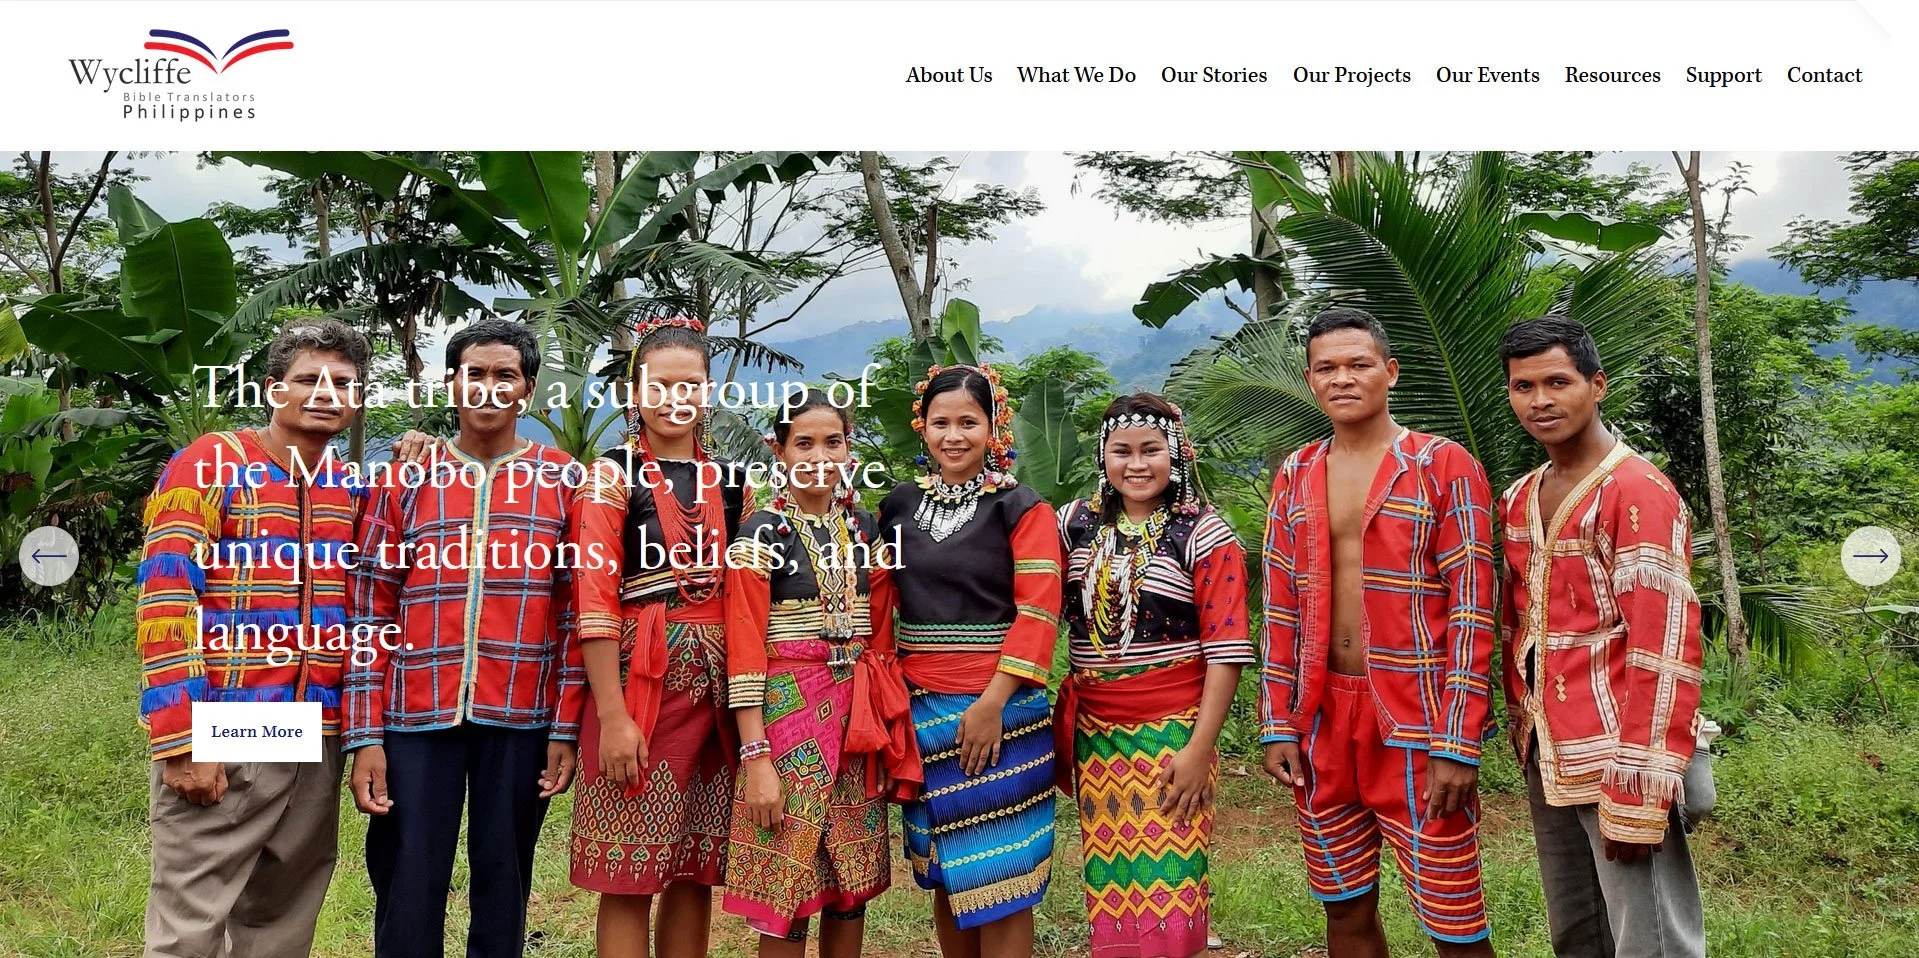The height and width of the screenshot is (958, 1919).
Task: Go to the Support page
Action: tap(1723, 75)
